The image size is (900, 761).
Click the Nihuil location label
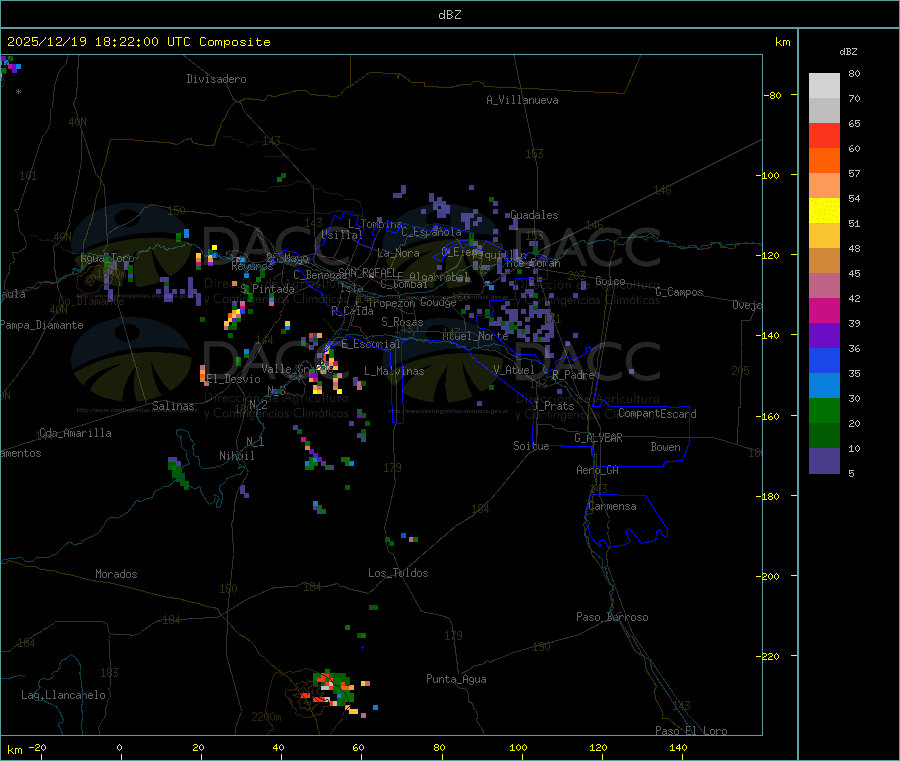(x=237, y=456)
